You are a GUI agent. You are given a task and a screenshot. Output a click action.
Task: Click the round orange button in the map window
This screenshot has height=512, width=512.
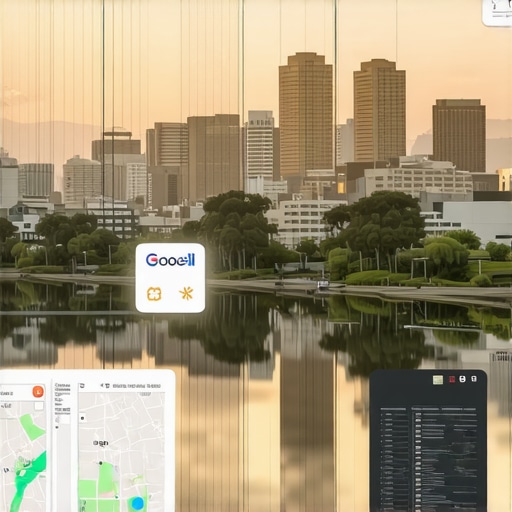[38, 391]
